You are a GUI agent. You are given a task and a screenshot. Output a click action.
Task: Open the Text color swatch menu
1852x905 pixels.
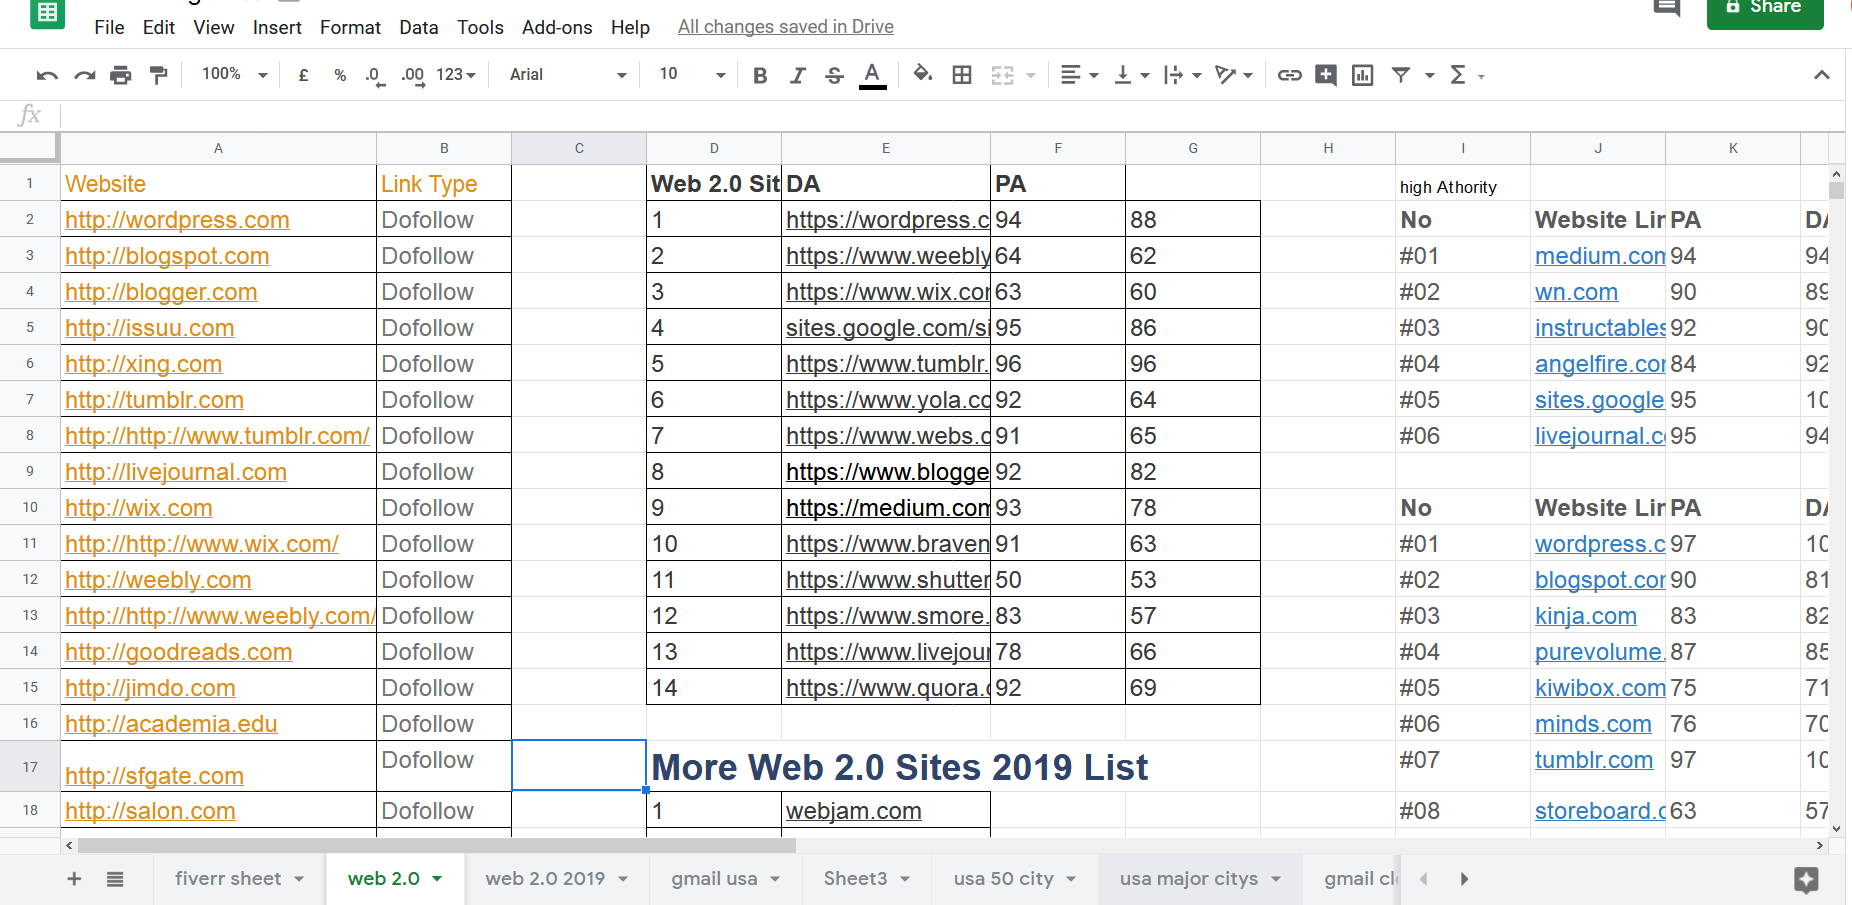click(x=872, y=74)
